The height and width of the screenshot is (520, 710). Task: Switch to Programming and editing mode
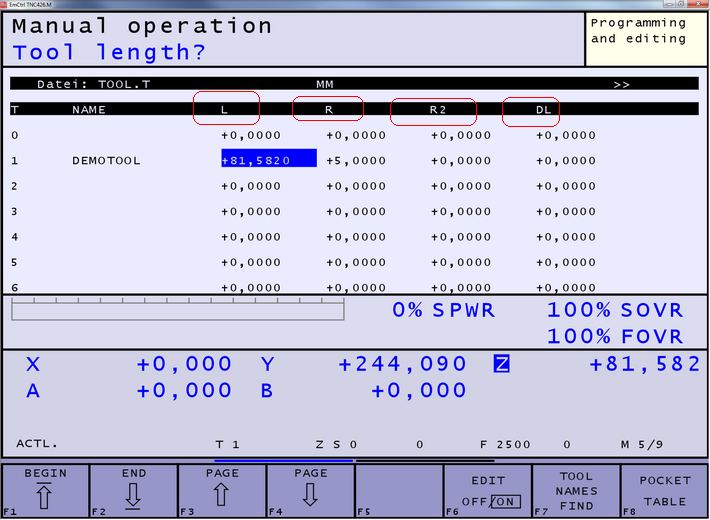coord(638,31)
